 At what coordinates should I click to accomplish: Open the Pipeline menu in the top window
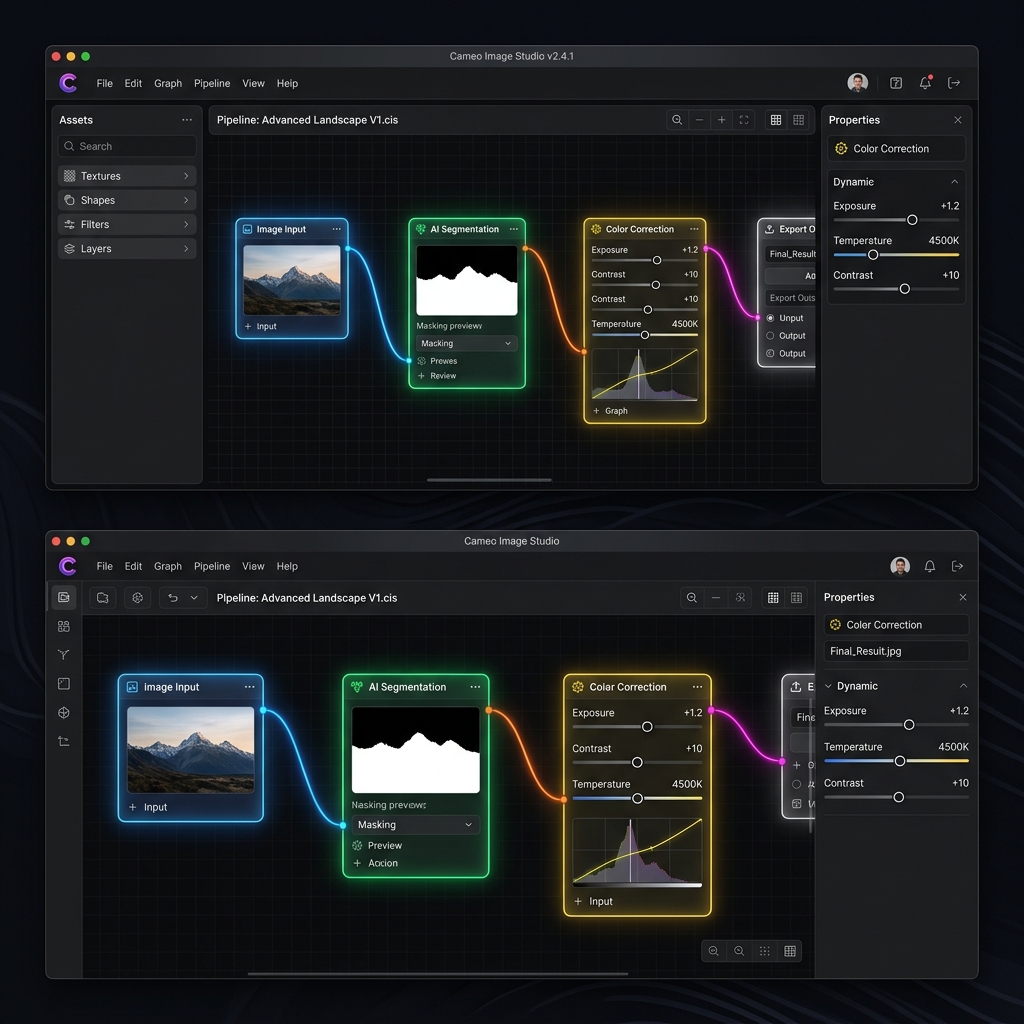point(212,84)
